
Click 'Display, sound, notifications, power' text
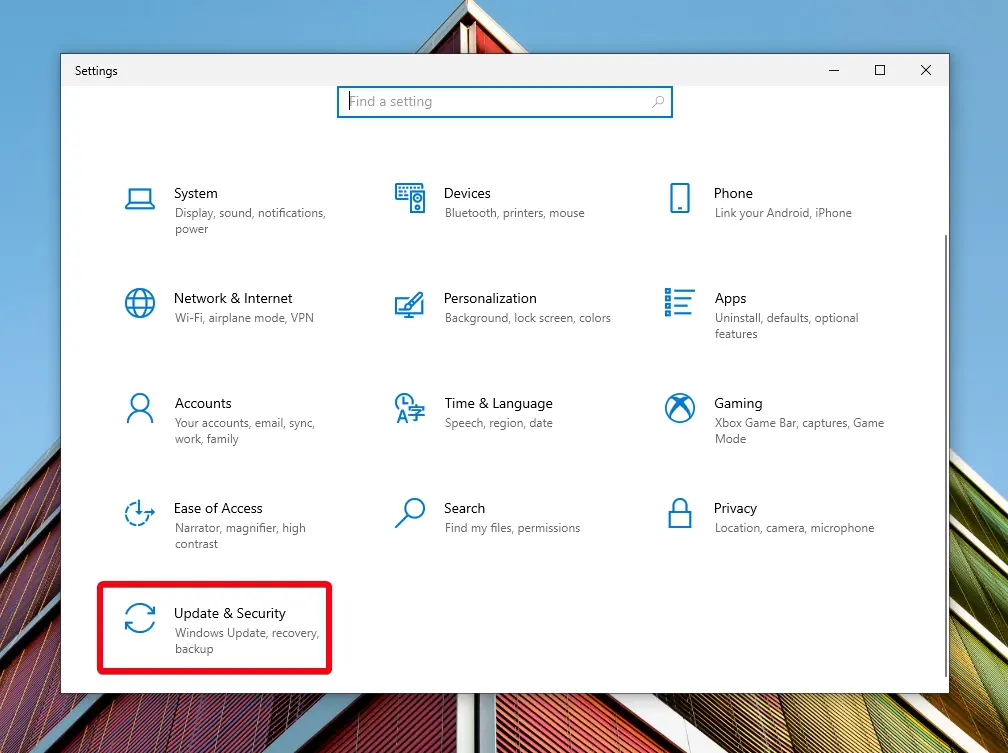click(250, 221)
